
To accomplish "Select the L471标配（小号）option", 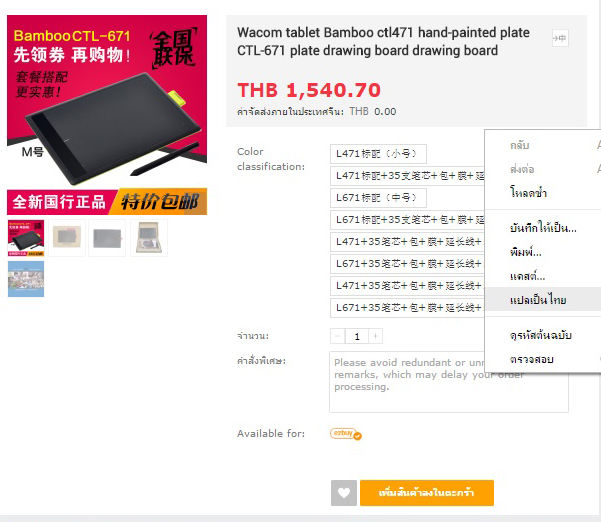I will point(378,154).
